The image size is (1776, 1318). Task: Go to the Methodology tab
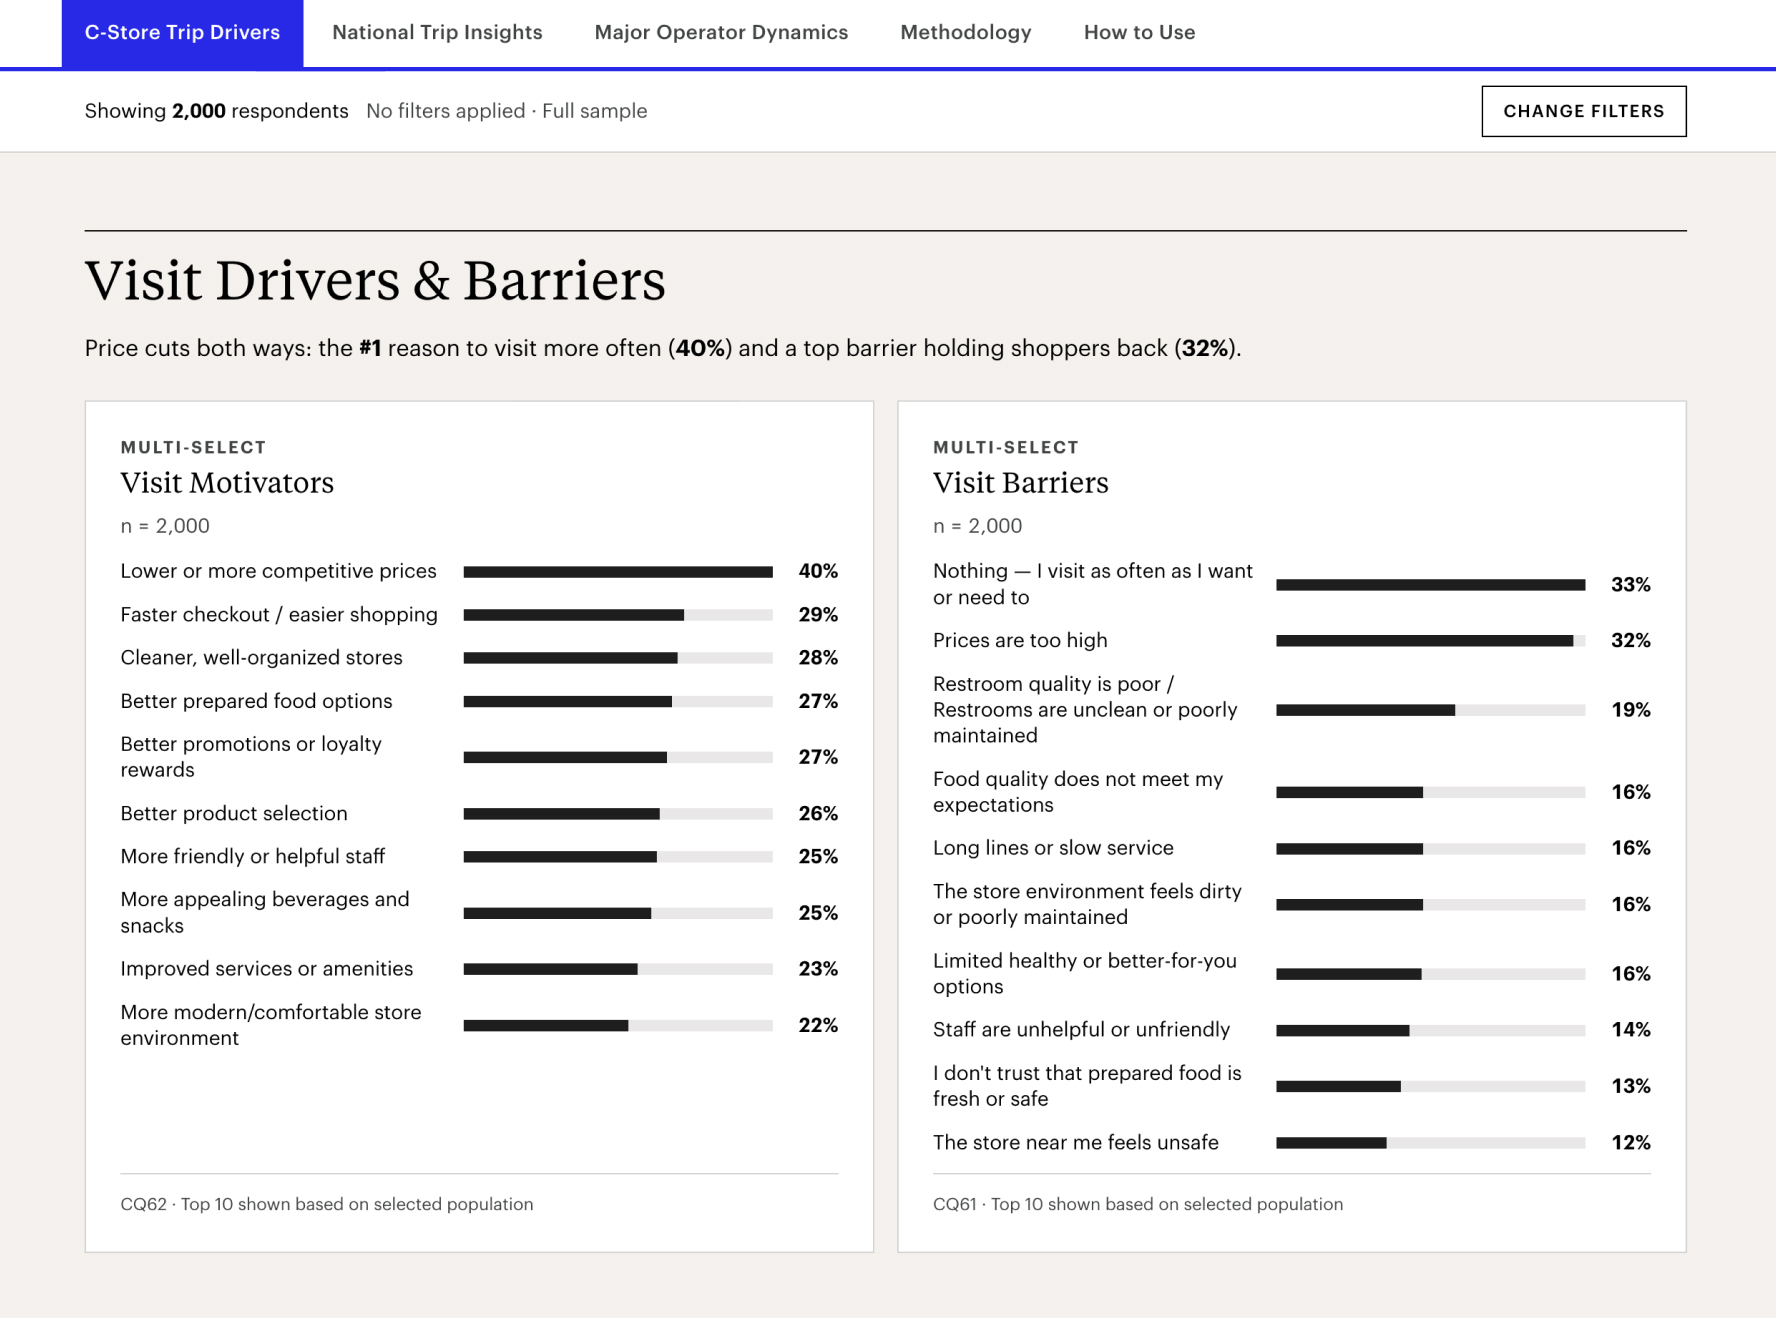[966, 33]
